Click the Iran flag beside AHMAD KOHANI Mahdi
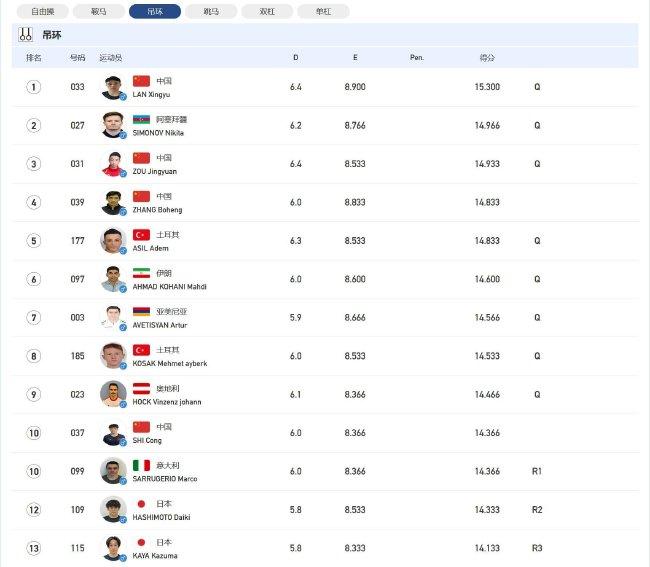The height and width of the screenshot is (567, 650). 141,273
